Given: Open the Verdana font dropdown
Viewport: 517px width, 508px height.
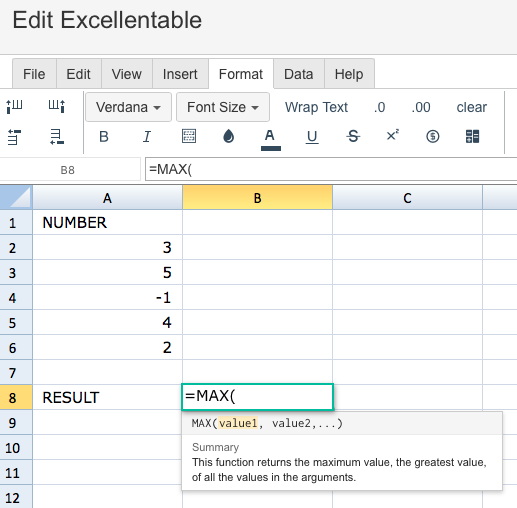Looking at the screenshot, I should pyautogui.click(x=129, y=107).
